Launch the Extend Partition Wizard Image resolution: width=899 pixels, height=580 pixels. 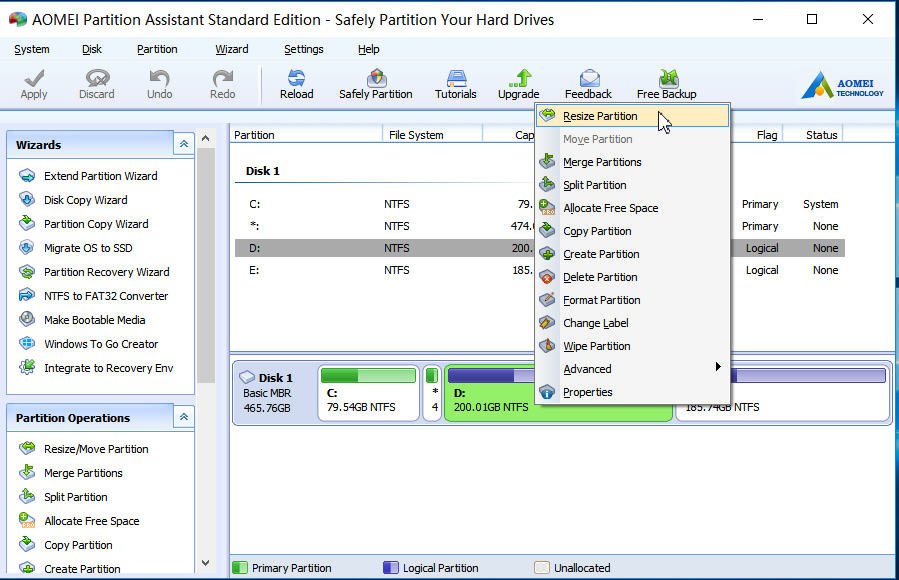100,176
